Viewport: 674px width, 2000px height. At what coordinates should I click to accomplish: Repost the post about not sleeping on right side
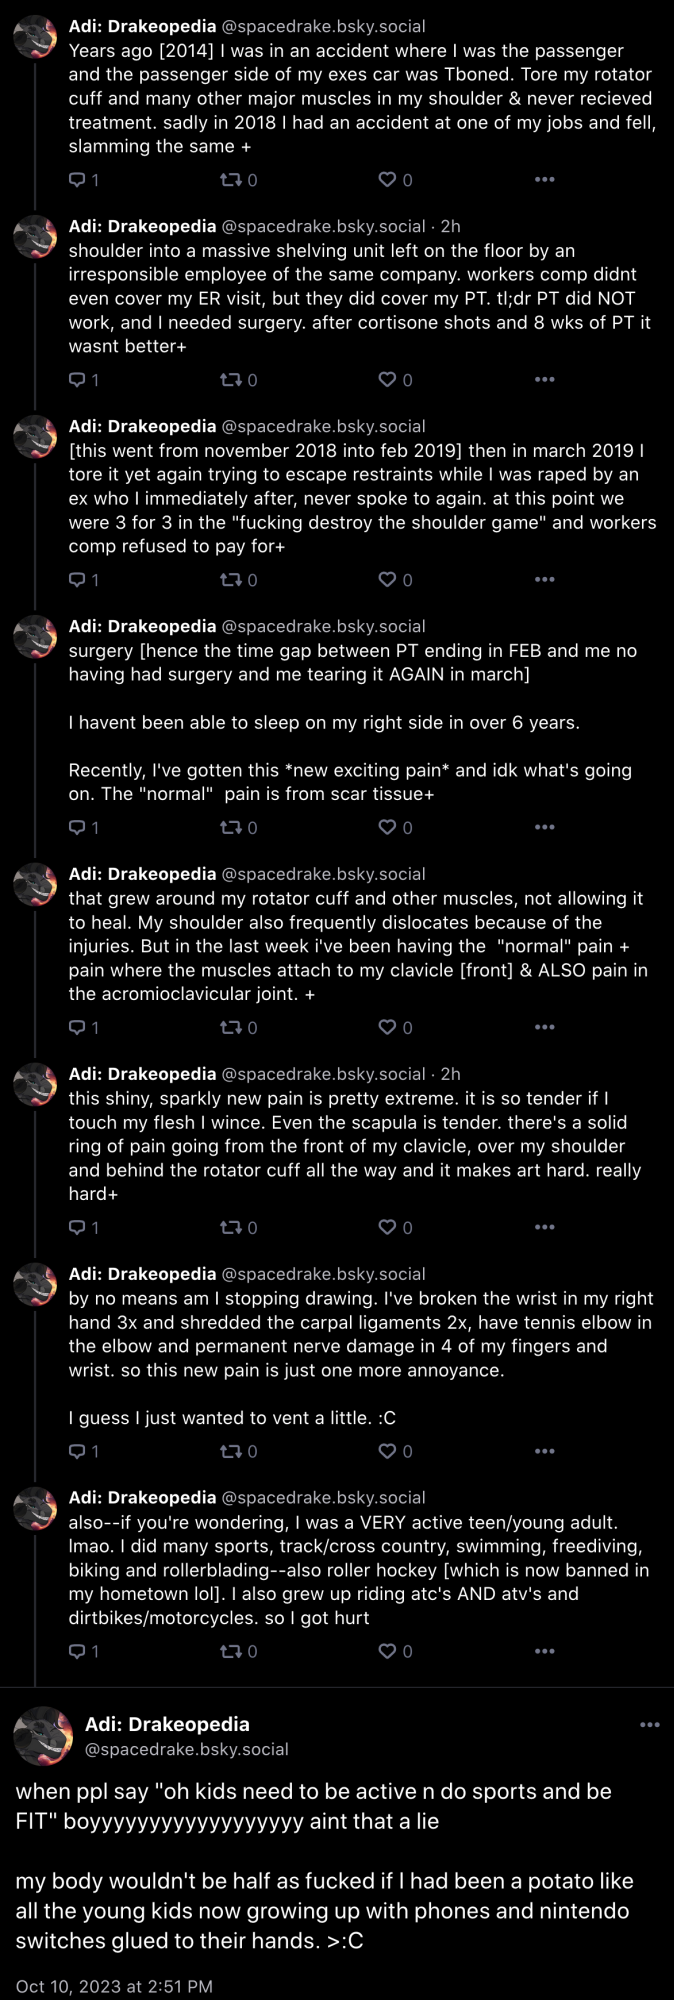[238, 828]
